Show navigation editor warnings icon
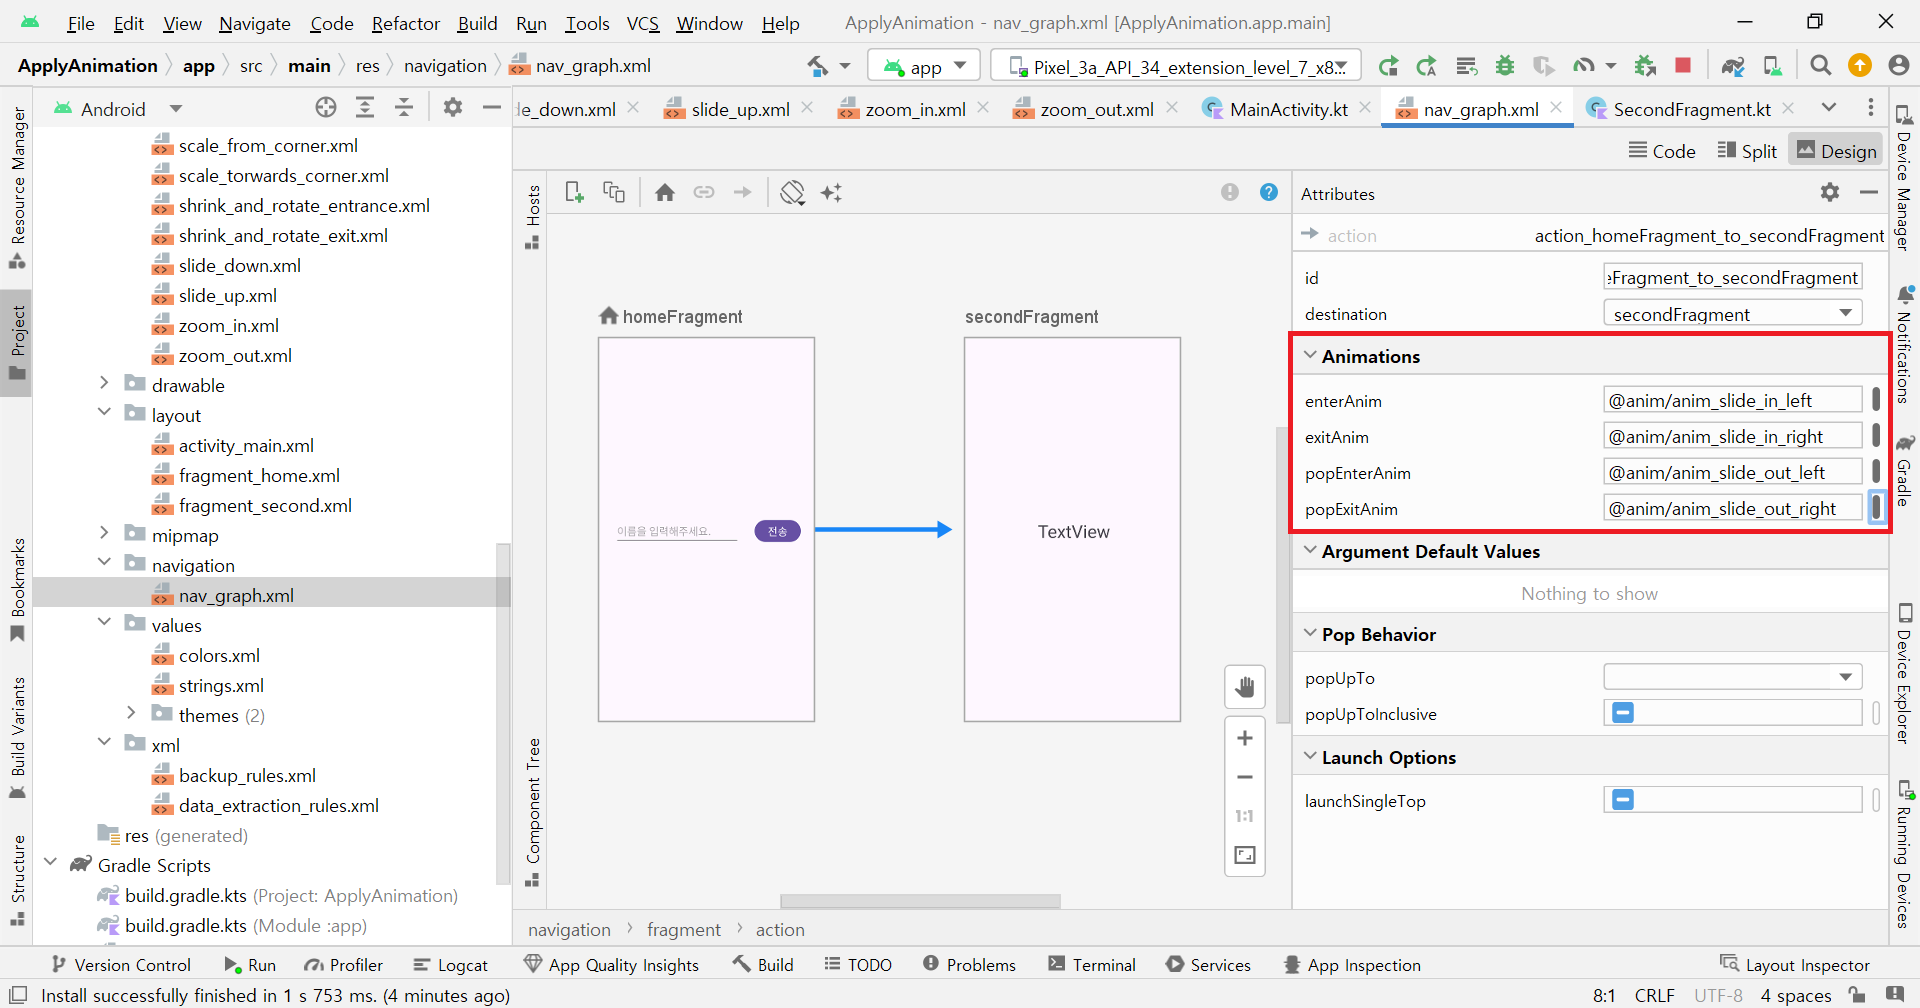Screen dimensions: 1920x1008 pos(1230,192)
